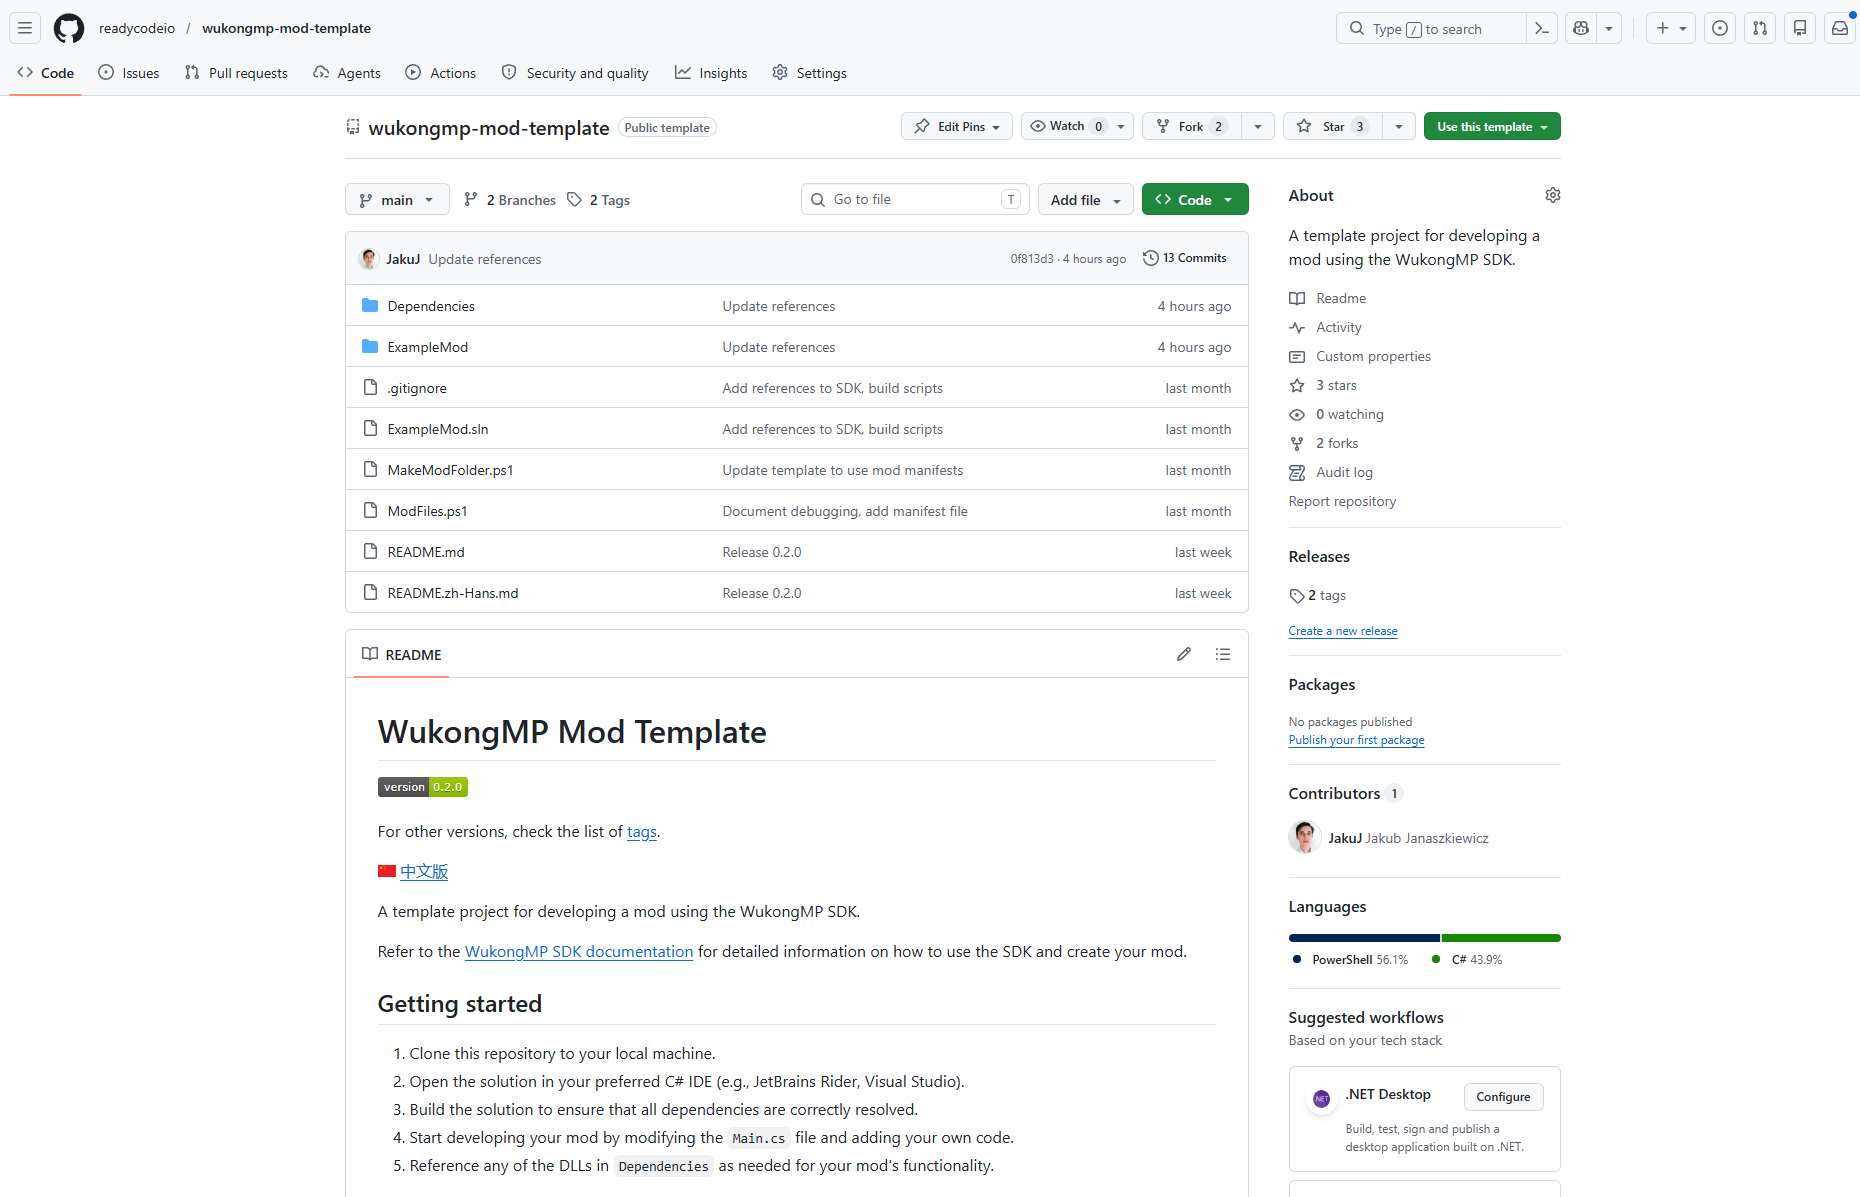This screenshot has height=1197, width=1860.
Task: Click JakuJ avatar in commit bar
Action: pyautogui.click(x=369, y=258)
